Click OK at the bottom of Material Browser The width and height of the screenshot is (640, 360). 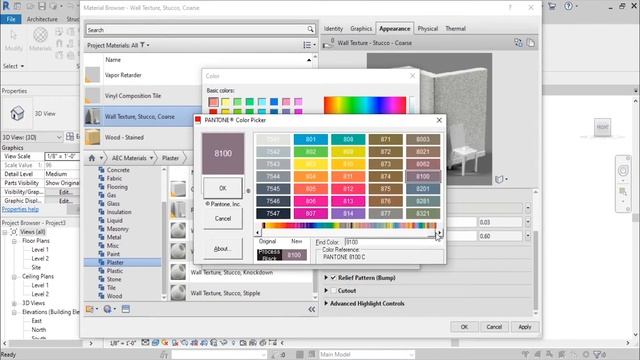click(464, 327)
